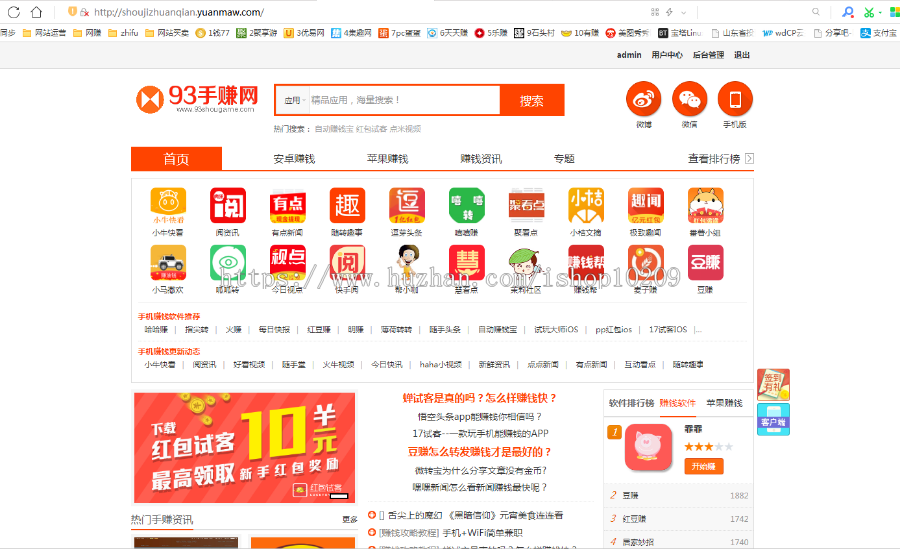Open the 快手阅 app icon
The width and height of the screenshot is (900, 551).
point(347,263)
